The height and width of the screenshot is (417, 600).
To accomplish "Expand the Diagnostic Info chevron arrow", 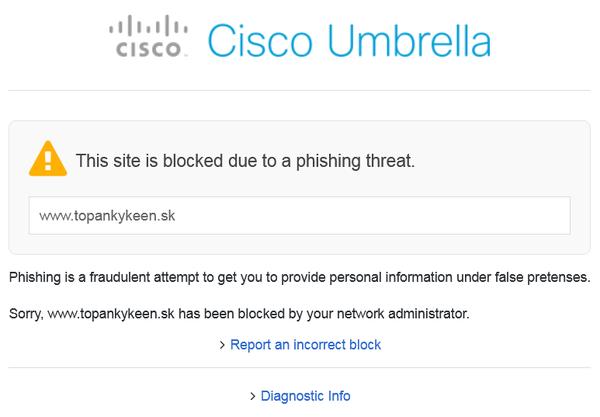I will point(252,396).
